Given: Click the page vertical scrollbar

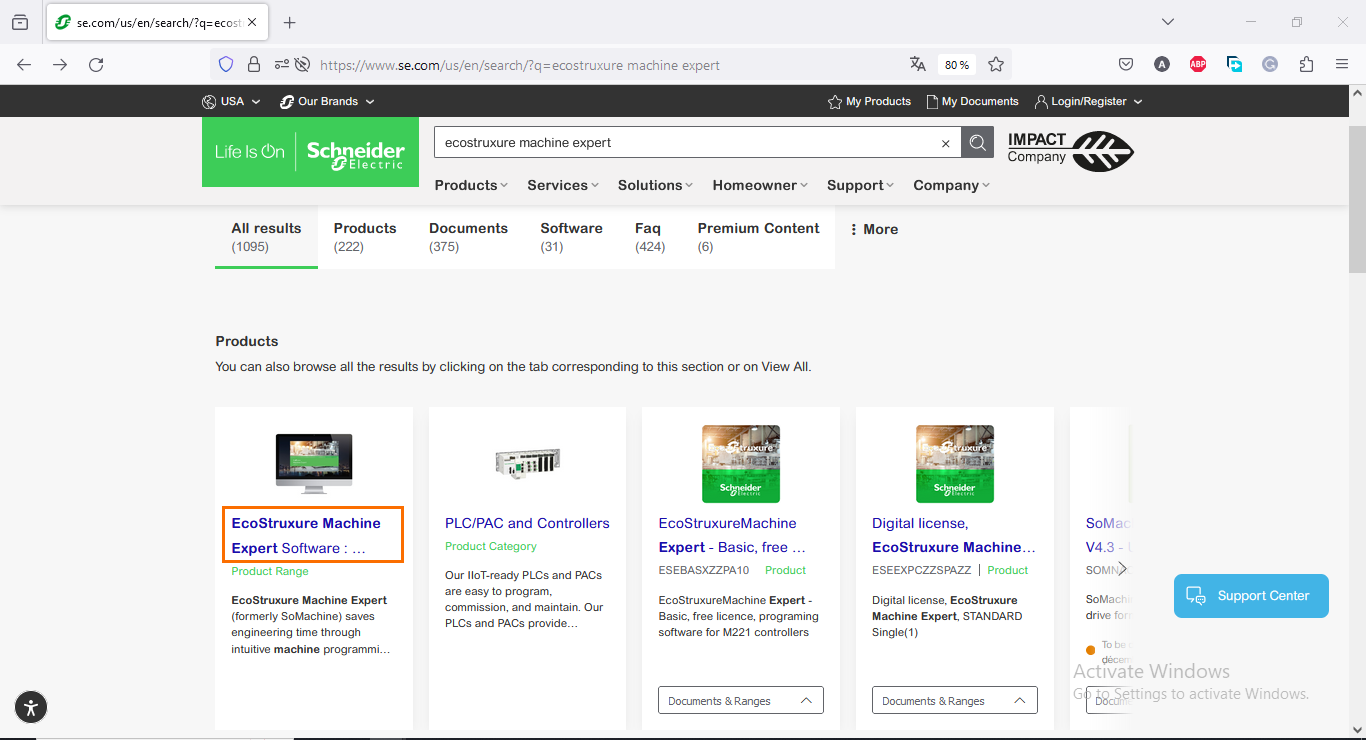Looking at the screenshot, I should (x=1357, y=200).
